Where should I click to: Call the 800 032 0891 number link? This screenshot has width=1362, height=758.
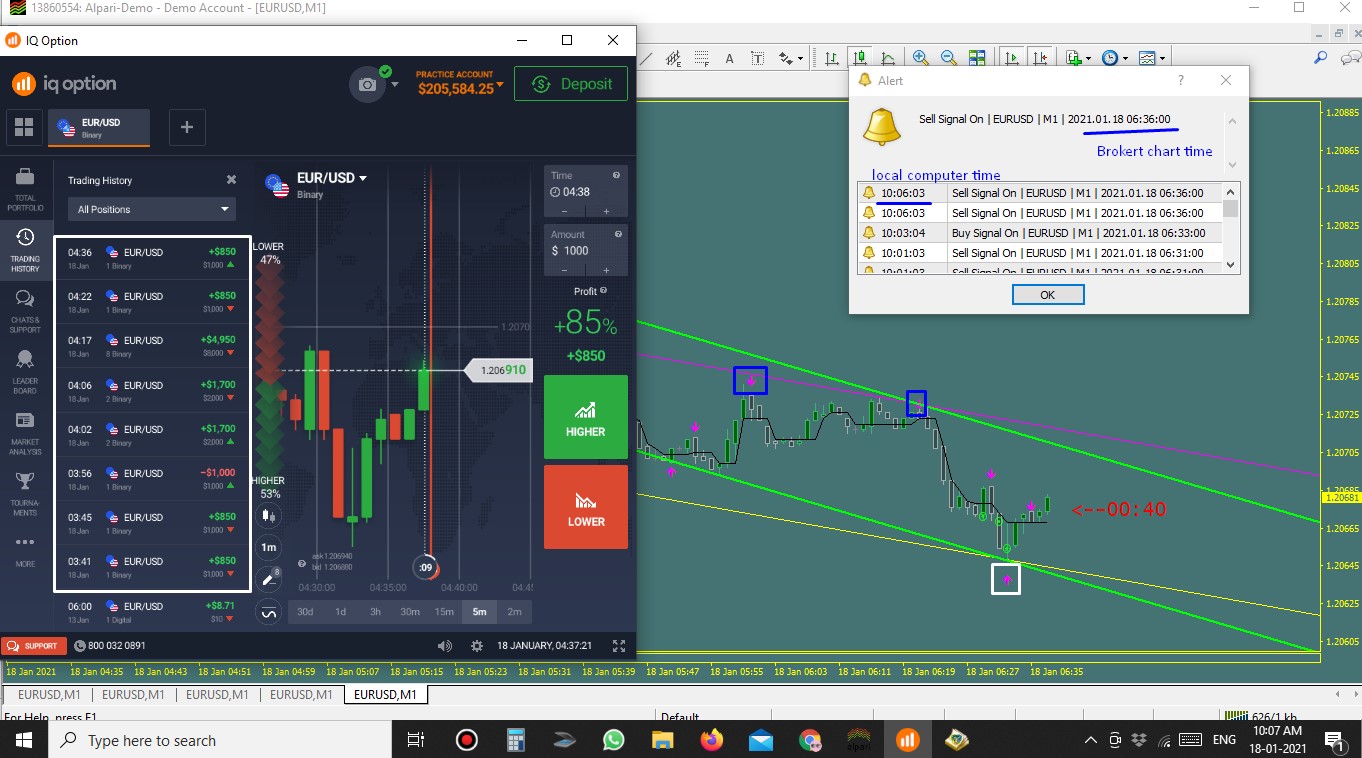coord(109,646)
